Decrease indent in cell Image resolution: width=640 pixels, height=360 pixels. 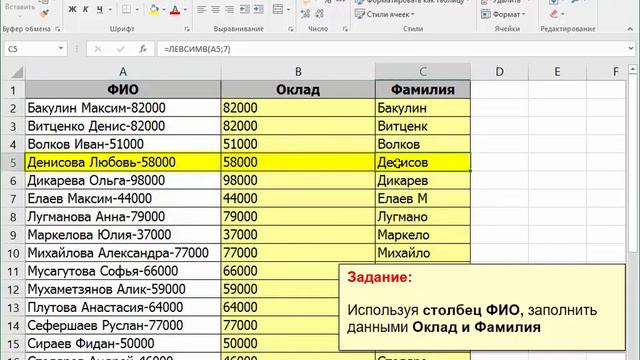click(244, 9)
